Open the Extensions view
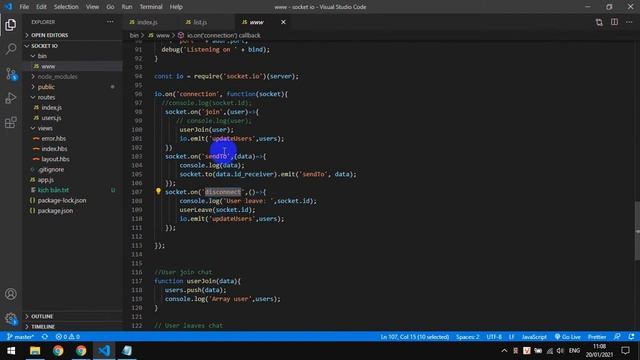 click(11, 122)
